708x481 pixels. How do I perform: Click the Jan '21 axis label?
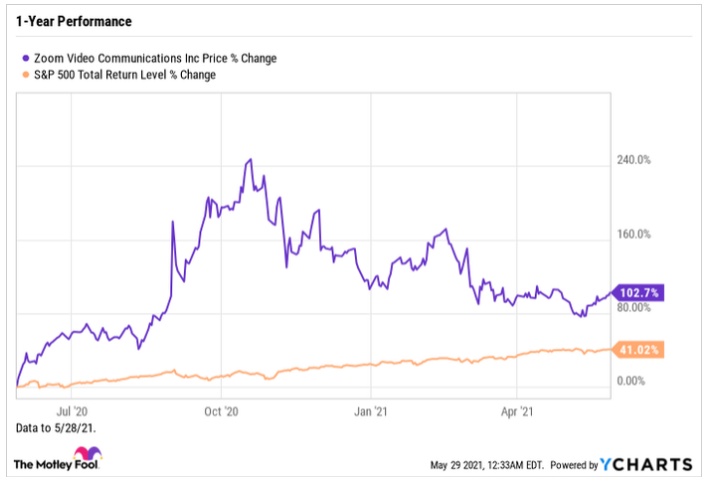[x=372, y=410]
